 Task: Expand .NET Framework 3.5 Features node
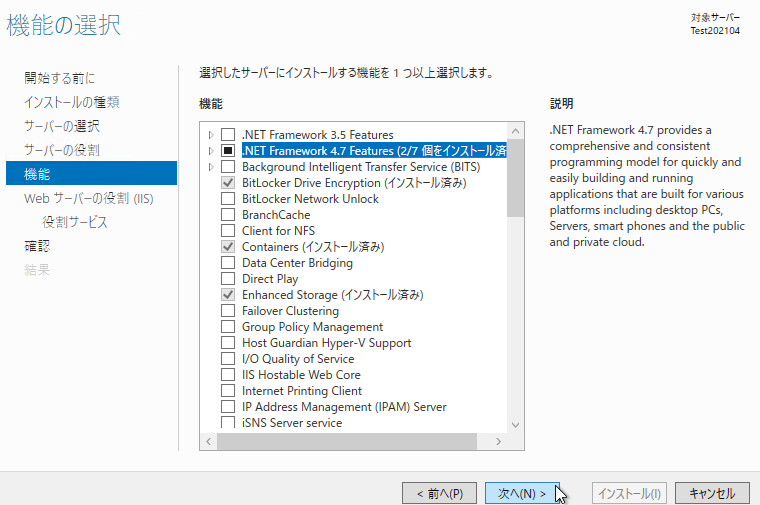coord(211,135)
